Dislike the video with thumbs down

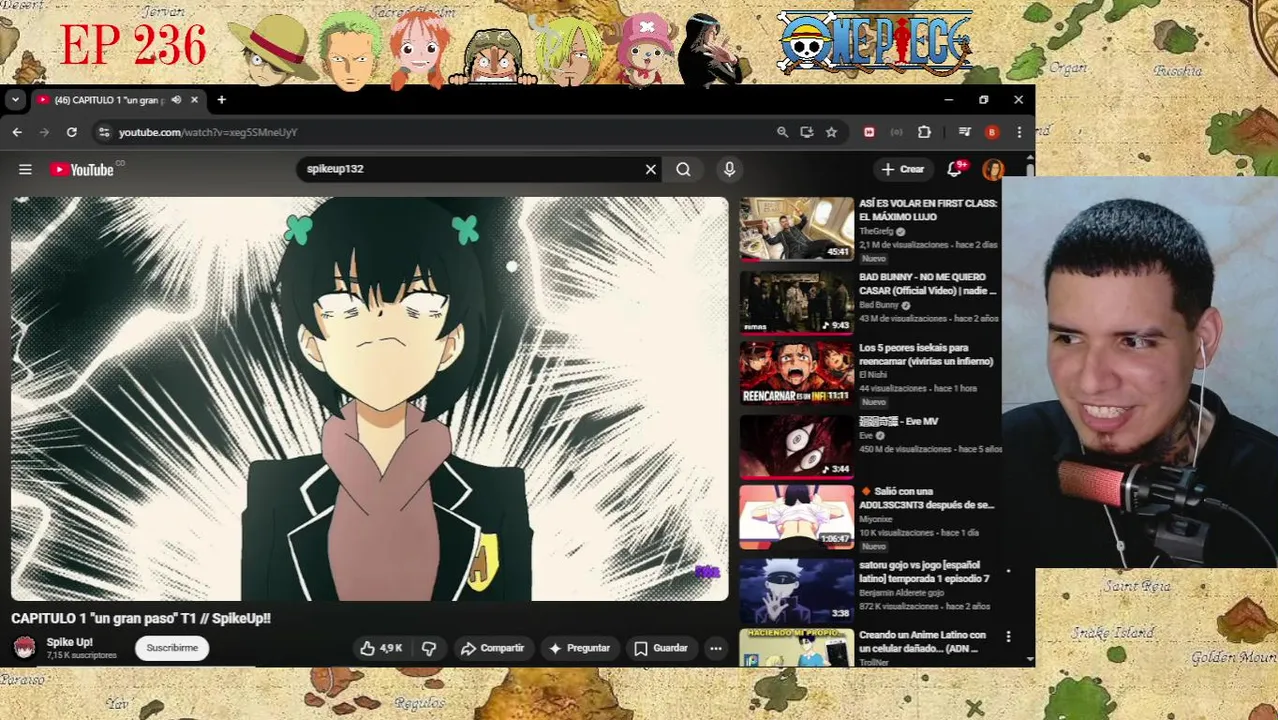(x=429, y=648)
